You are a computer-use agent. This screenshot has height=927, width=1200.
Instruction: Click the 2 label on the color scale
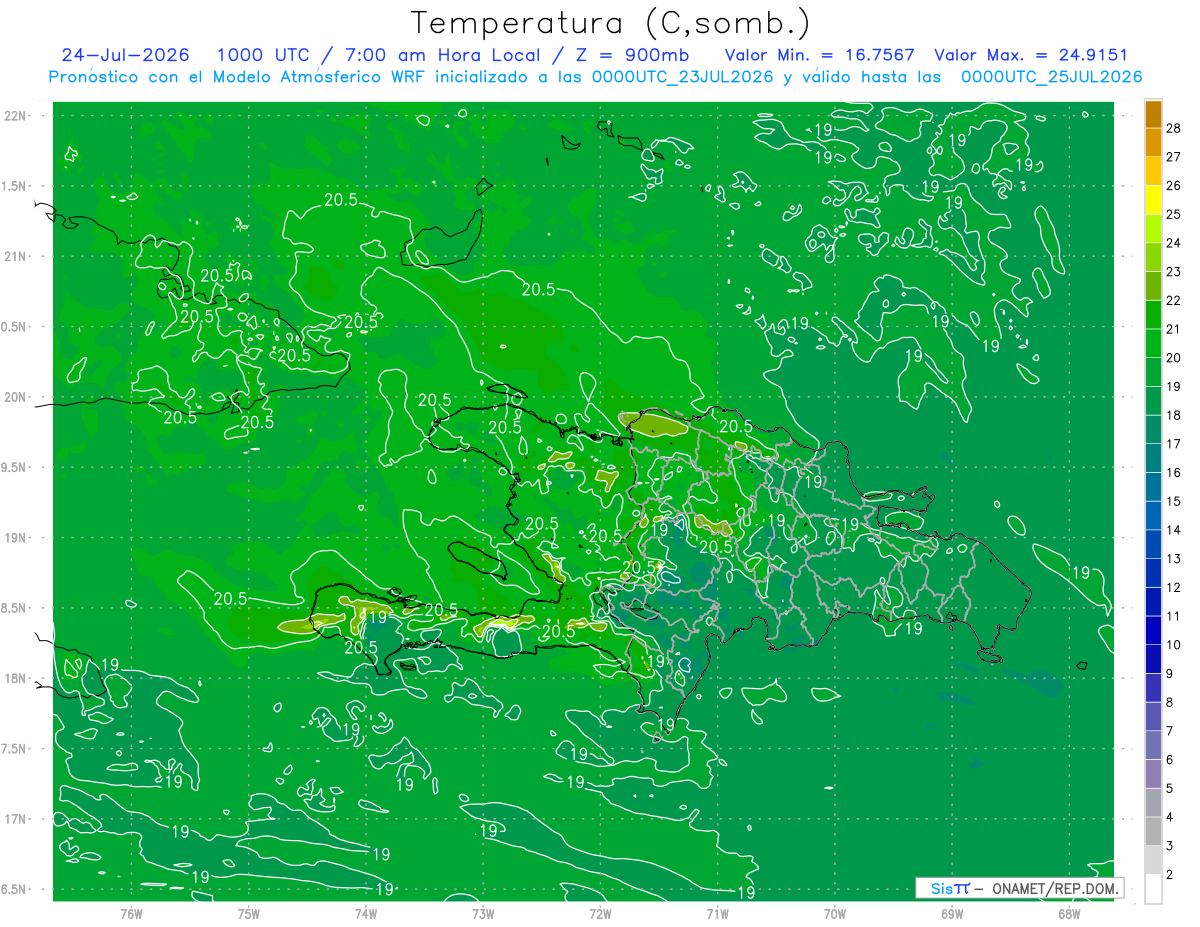(x=1171, y=875)
